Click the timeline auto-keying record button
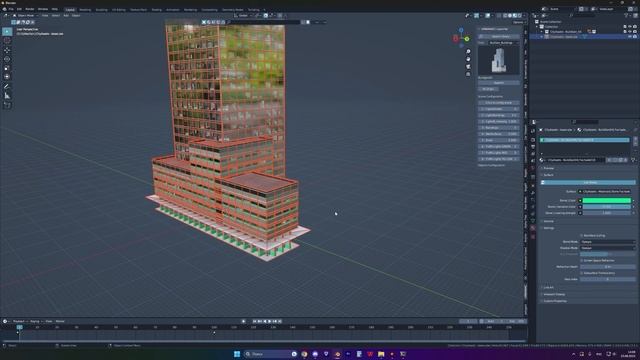Screen dimensions: 640x360 (244, 321)
